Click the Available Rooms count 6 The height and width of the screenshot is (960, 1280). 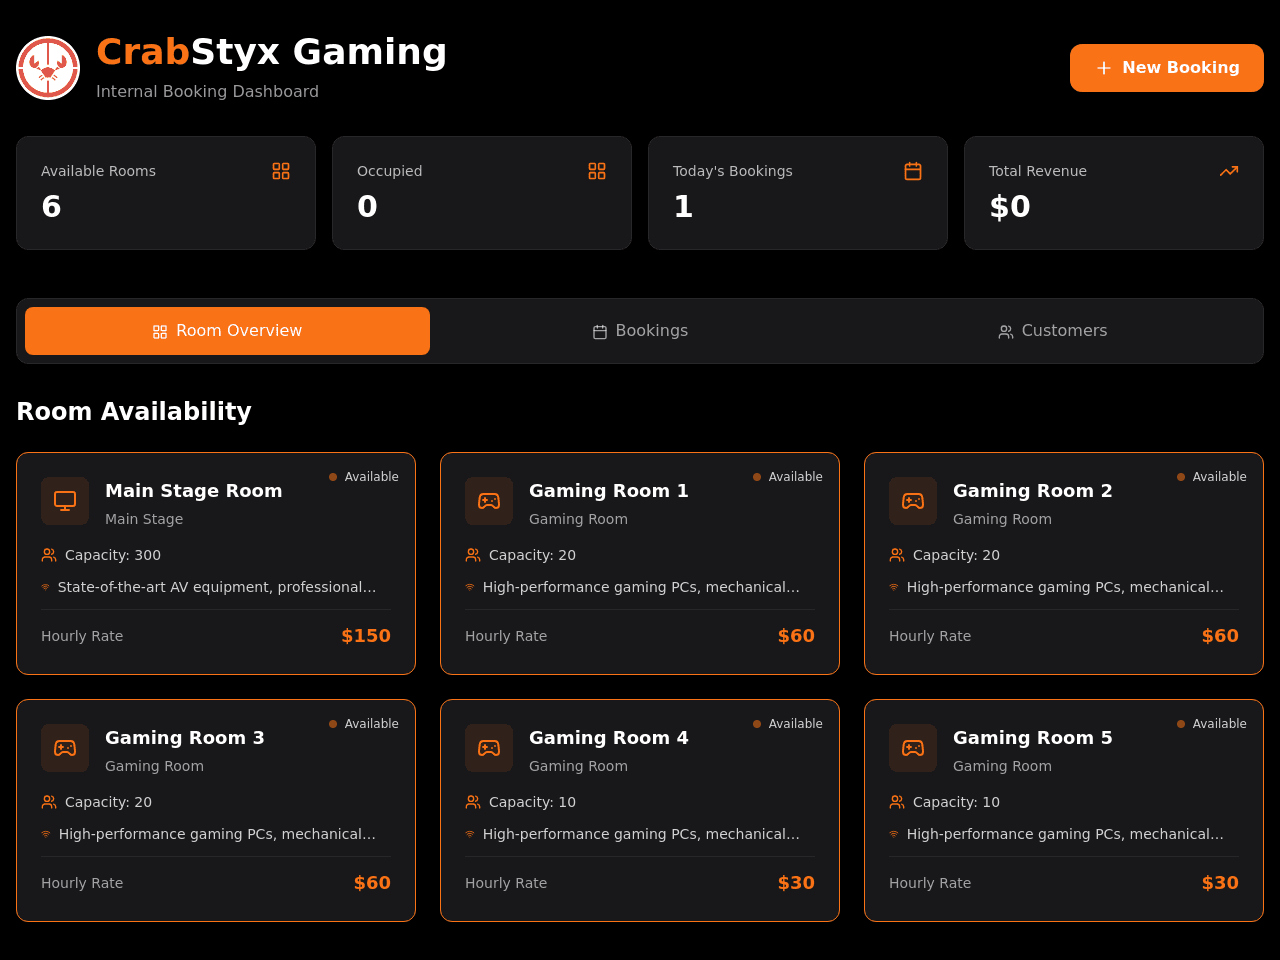point(51,207)
